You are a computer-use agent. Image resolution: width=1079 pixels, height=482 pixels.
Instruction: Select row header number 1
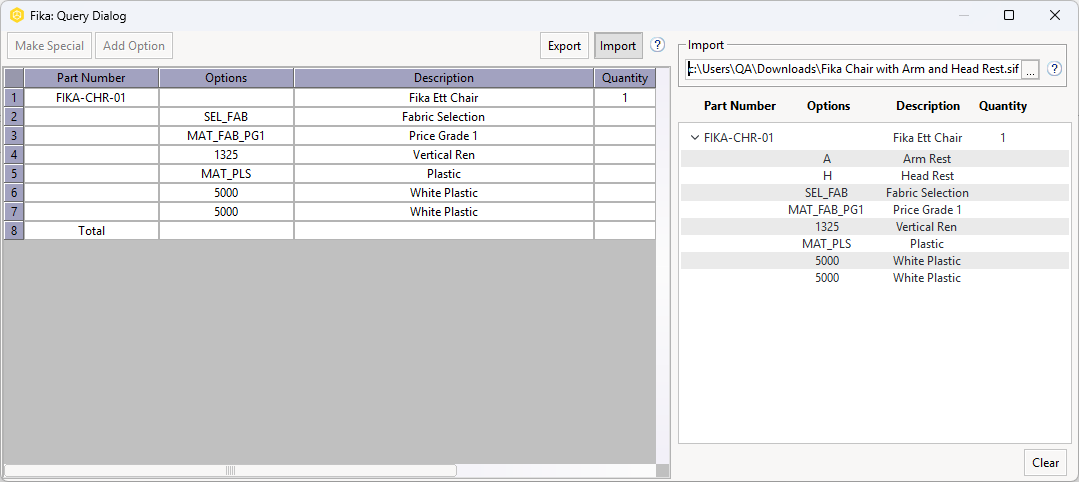(x=14, y=98)
